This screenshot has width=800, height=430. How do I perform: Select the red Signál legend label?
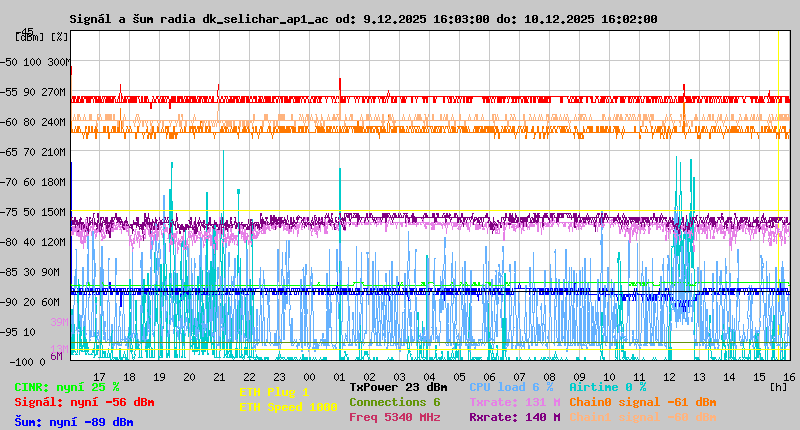pos(84,402)
